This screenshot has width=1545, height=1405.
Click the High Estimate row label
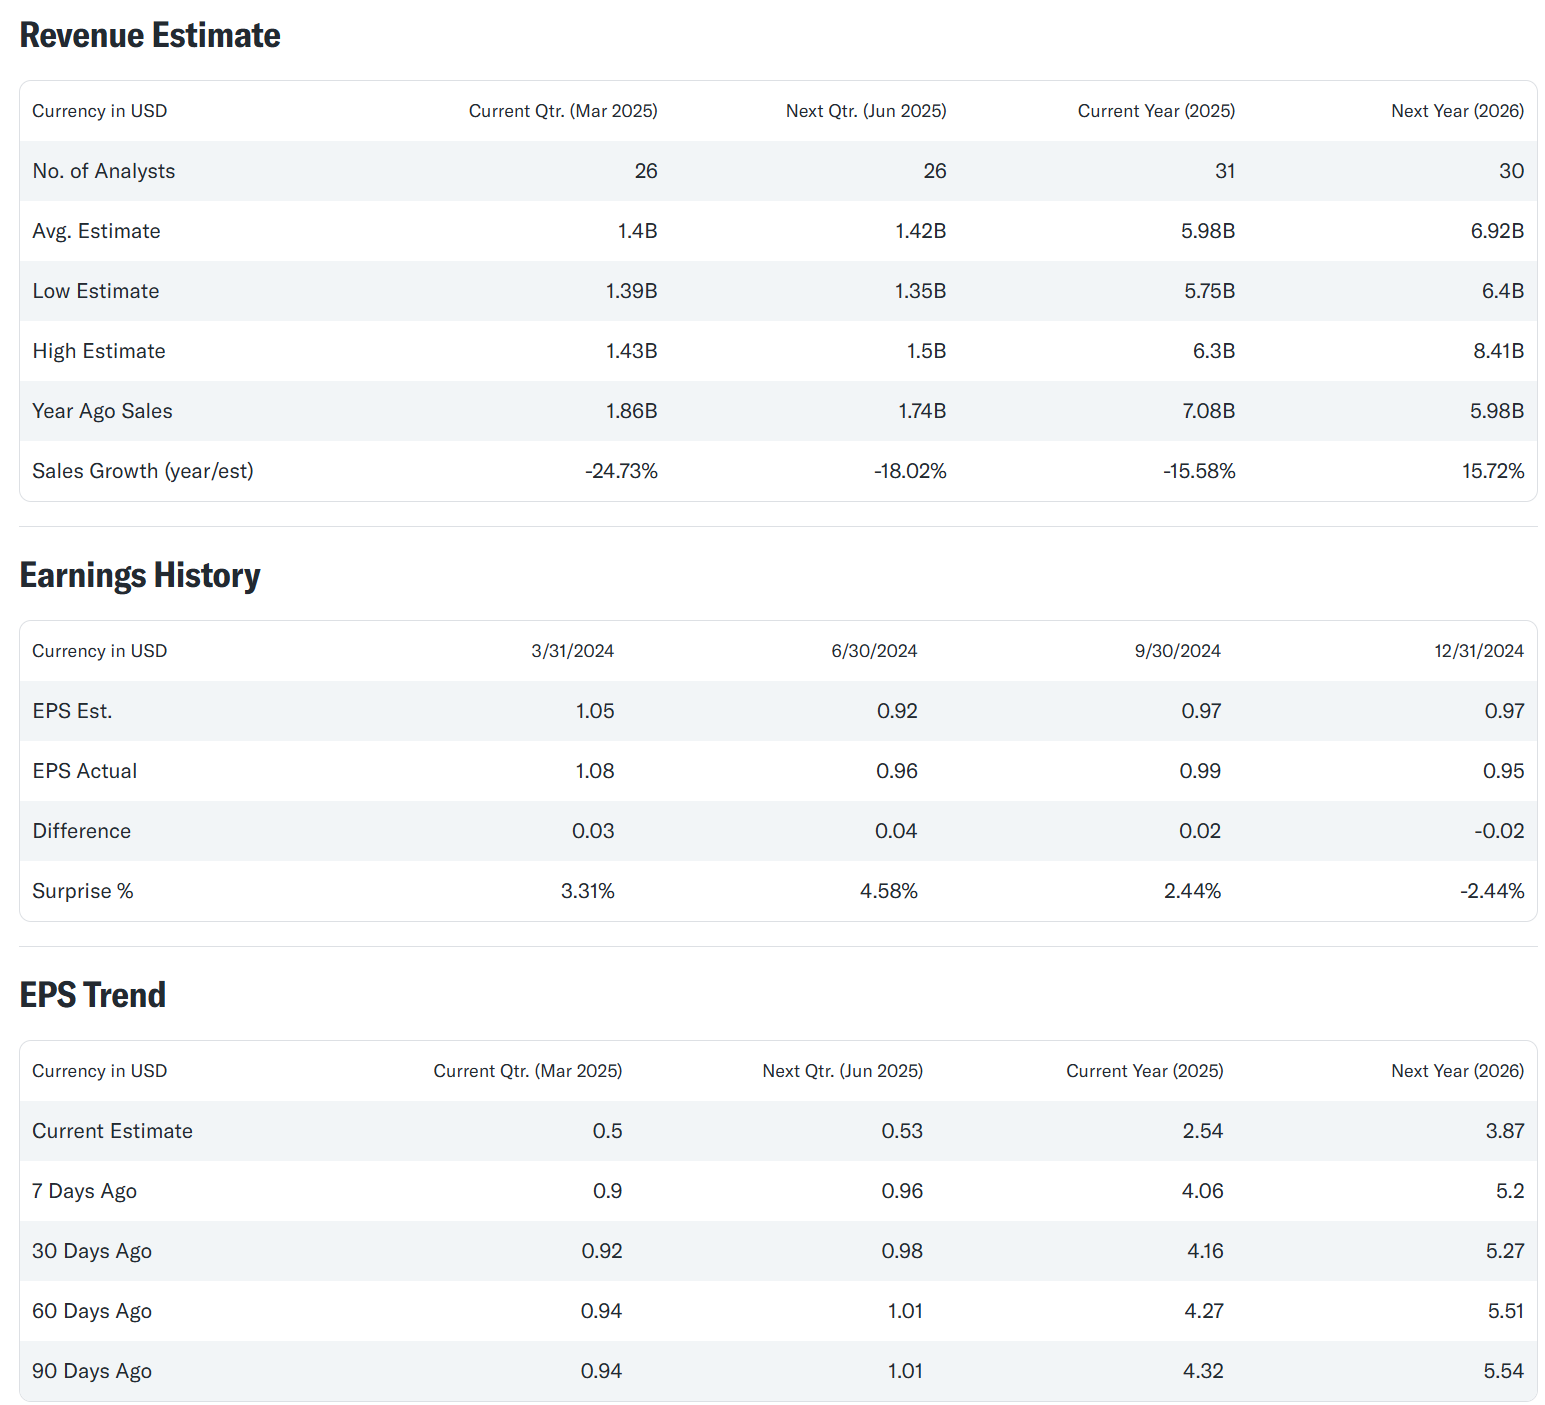(99, 351)
